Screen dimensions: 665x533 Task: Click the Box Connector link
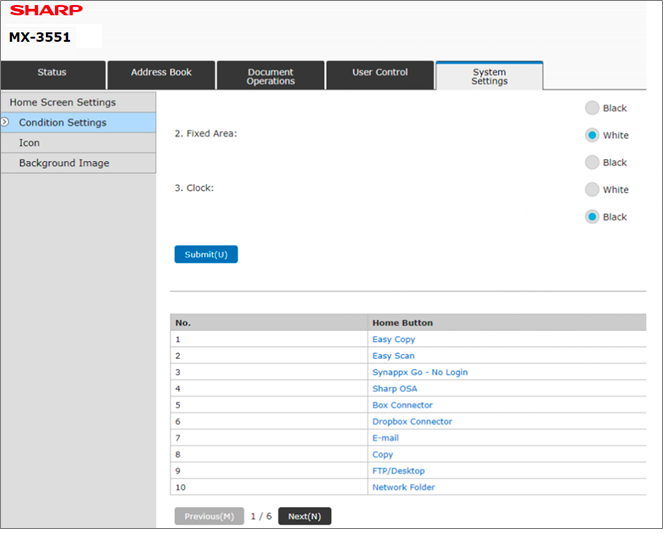402,405
